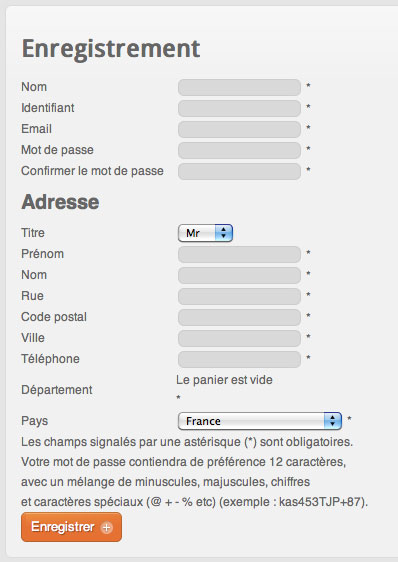The width and height of the screenshot is (398, 562).
Task: Click the Le panier est vide text
Action: tap(224, 380)
